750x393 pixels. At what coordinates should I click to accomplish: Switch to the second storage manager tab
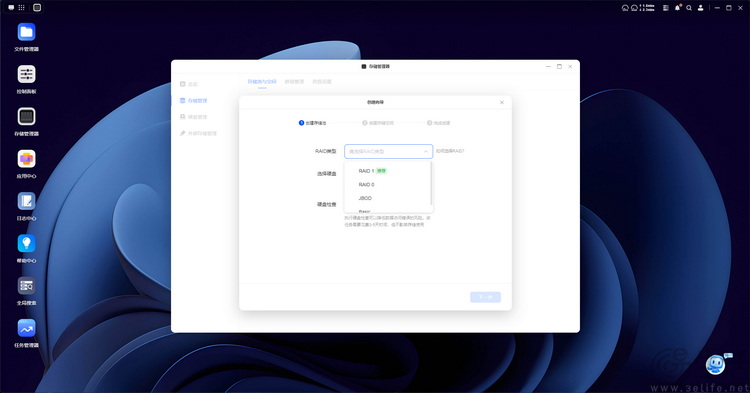(x=294, y=82)
